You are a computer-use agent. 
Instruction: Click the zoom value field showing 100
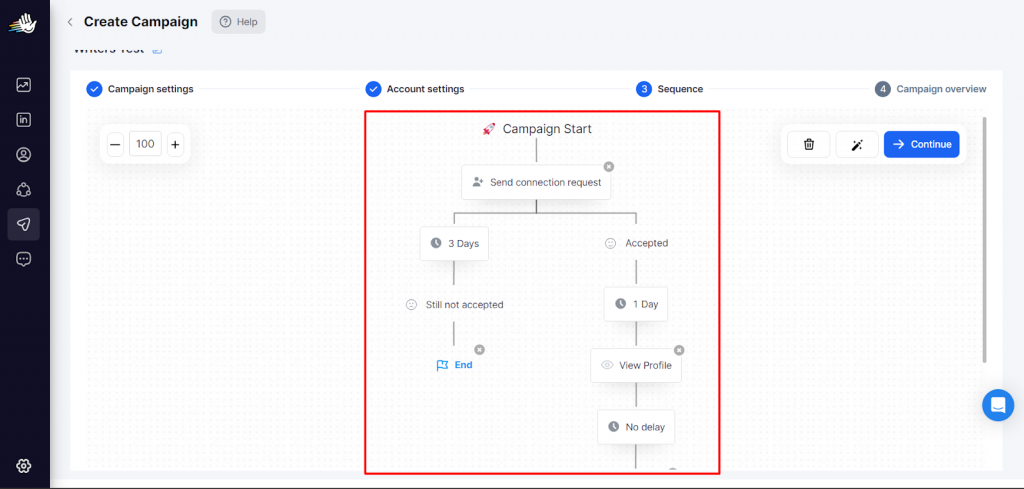(x=145, y=144)
